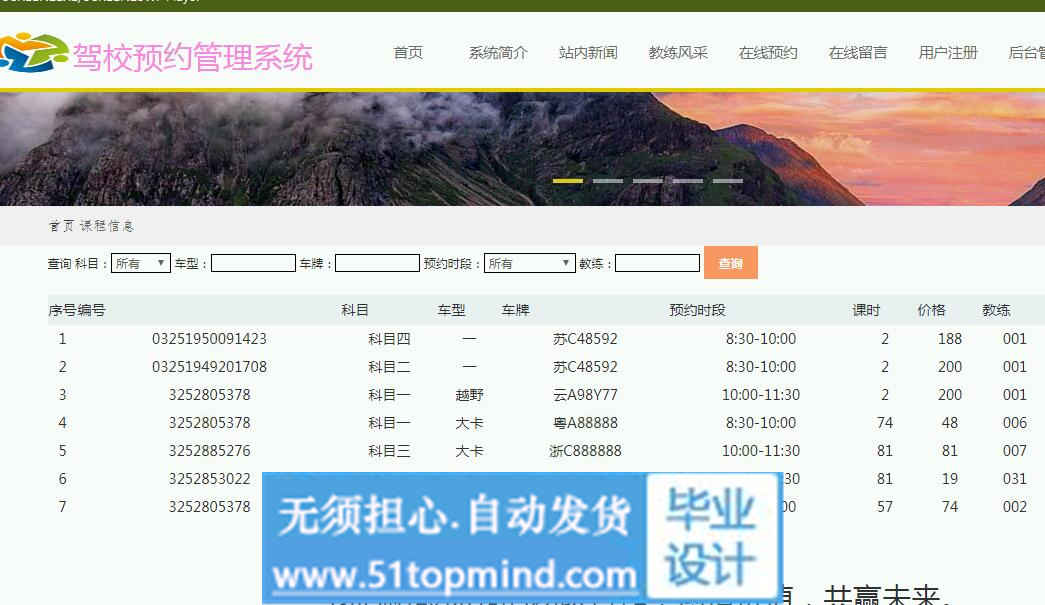Click the 科目三 cell in row 5
This screenshot has width=1045, height=605.
click(x=389, y=450)
